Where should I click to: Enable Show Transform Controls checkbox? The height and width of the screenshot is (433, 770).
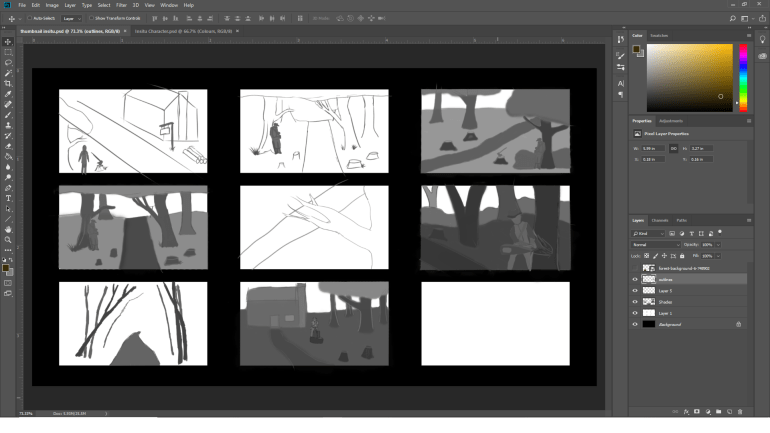[91, 18]
